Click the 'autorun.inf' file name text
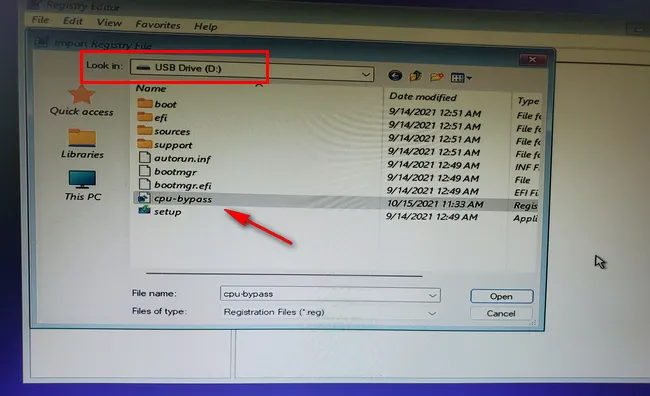 pos(182,158)
